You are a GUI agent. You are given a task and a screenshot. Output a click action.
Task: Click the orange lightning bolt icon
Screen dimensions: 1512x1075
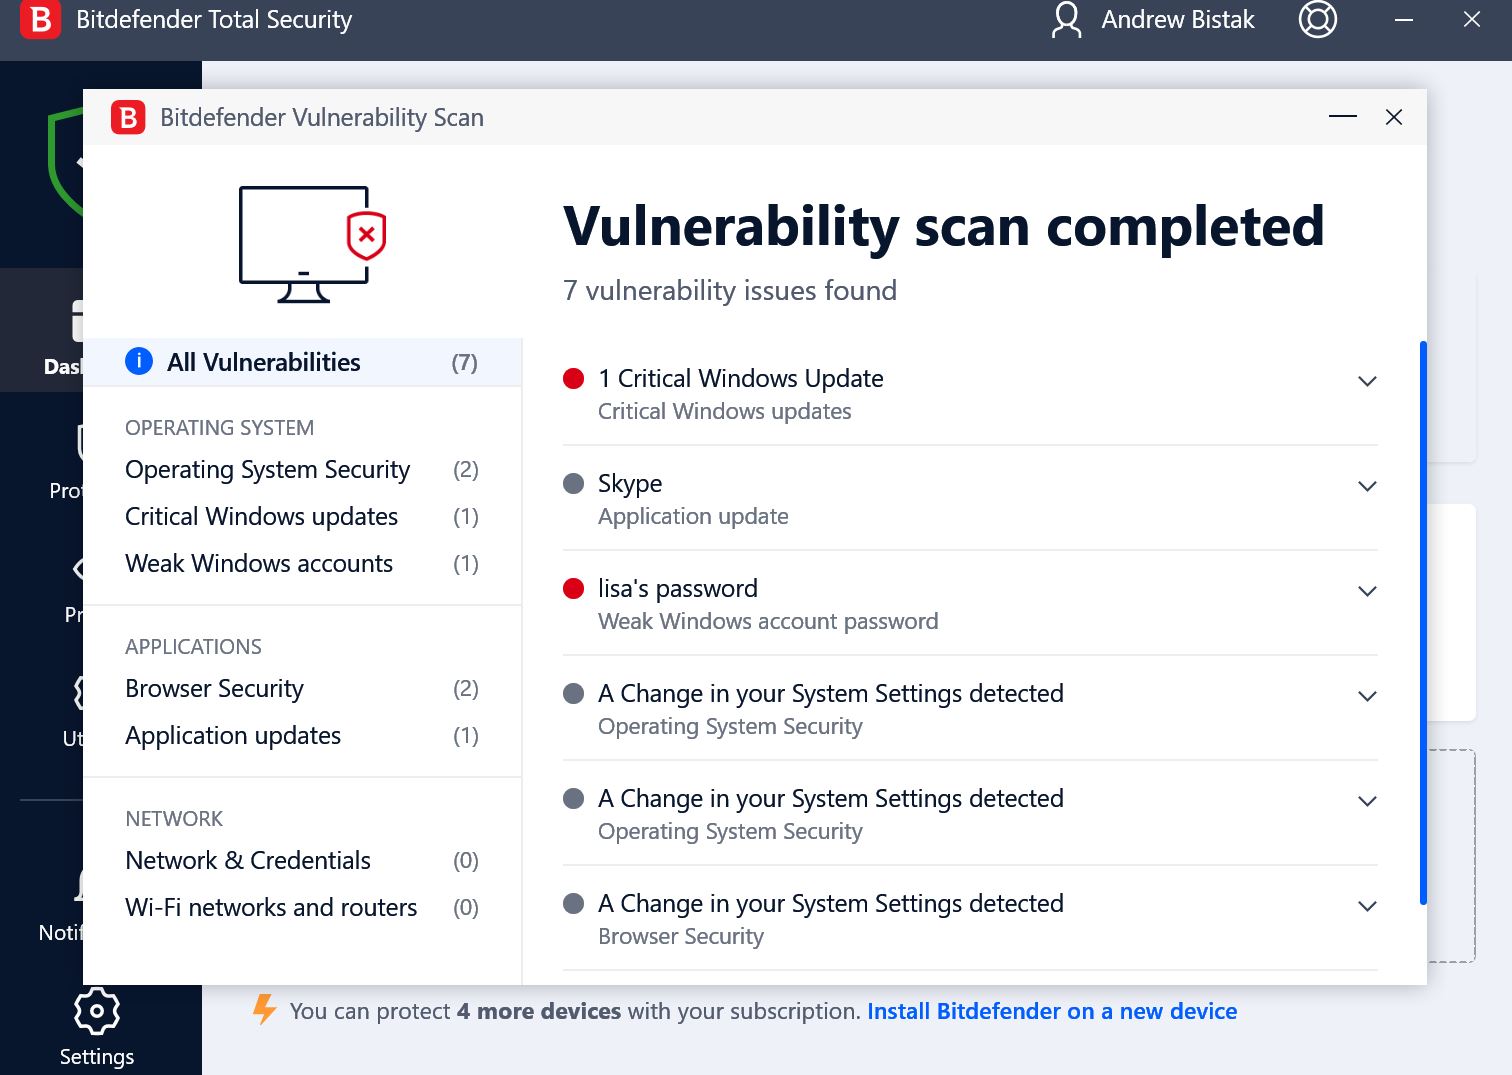[x=265, y=1009]
